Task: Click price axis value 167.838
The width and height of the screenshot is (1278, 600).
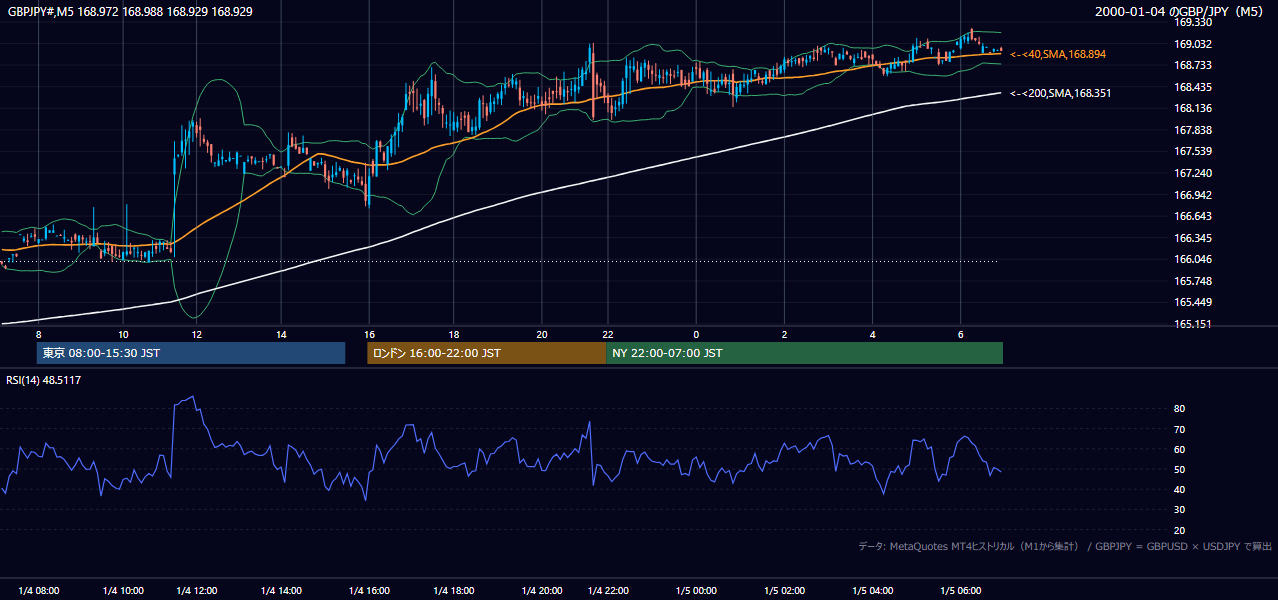Action: [x=1193, y=130]
